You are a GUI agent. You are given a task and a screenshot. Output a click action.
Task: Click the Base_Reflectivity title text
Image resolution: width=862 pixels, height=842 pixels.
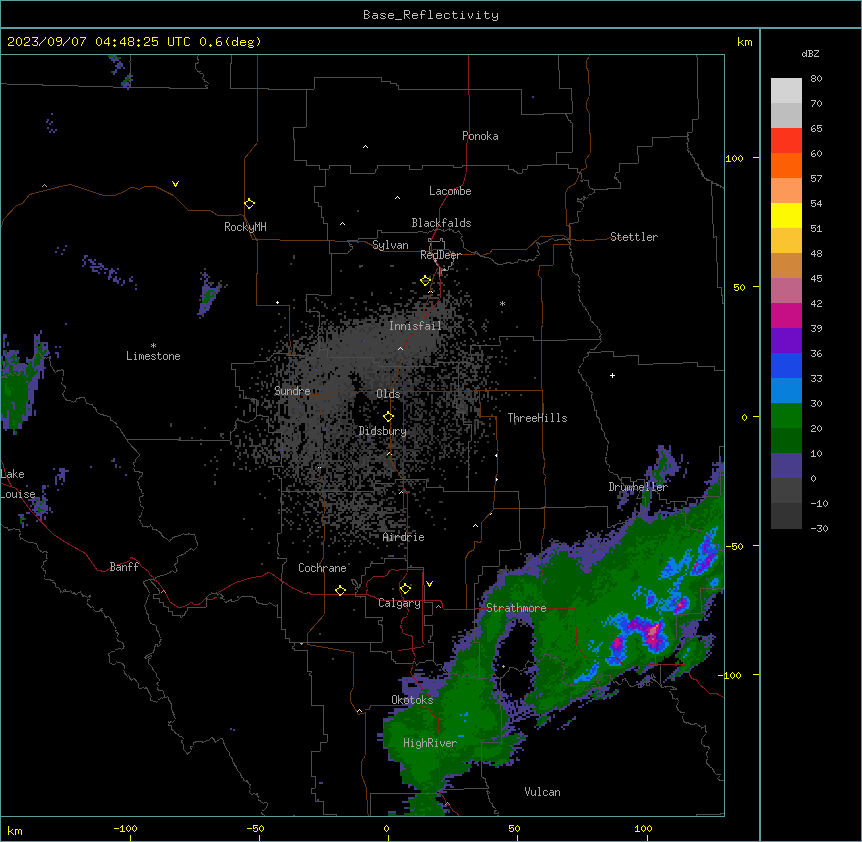431,15
